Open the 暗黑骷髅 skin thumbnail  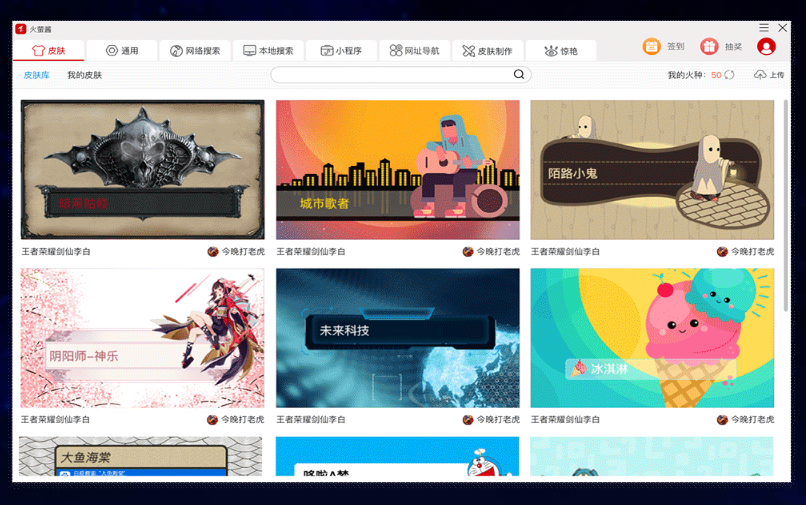click(x=142, y=170)
